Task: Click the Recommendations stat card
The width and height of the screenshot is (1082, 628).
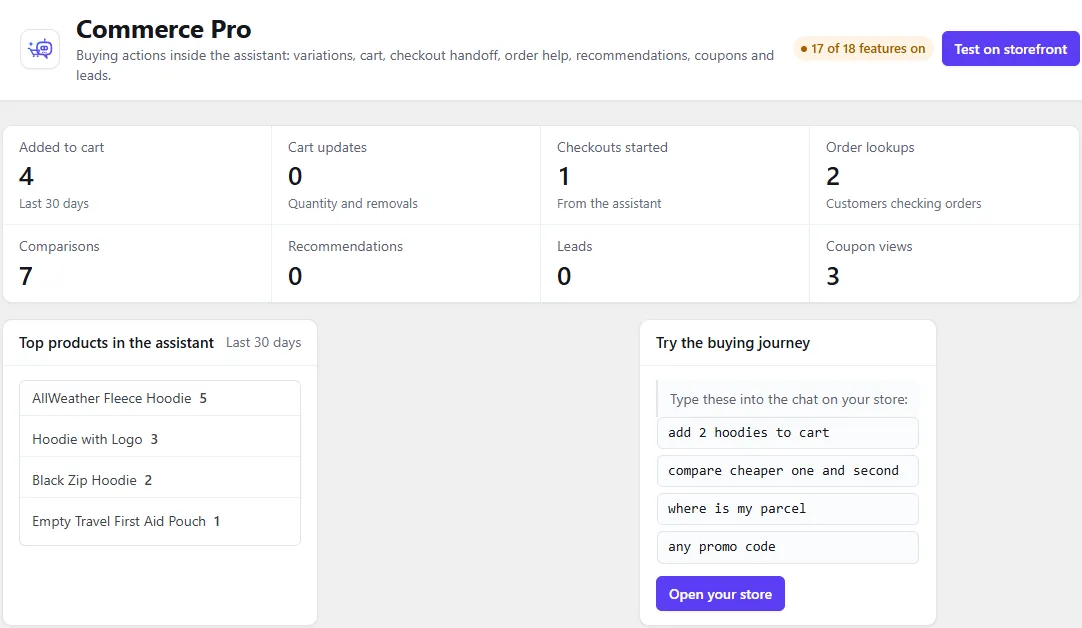Action: coord(406,264)
